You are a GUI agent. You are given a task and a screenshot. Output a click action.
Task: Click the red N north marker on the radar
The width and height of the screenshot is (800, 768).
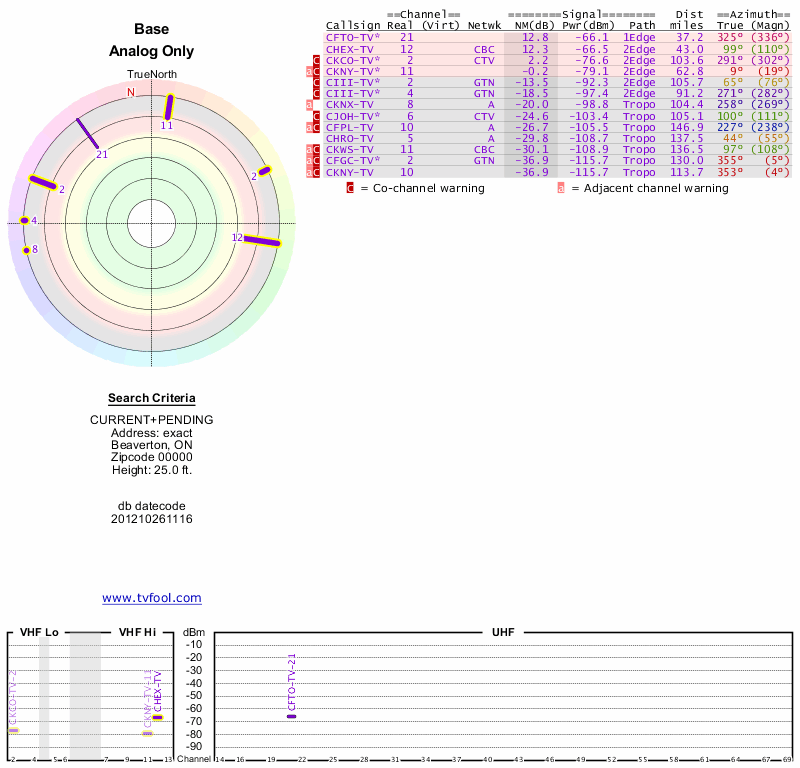(130, 92)
